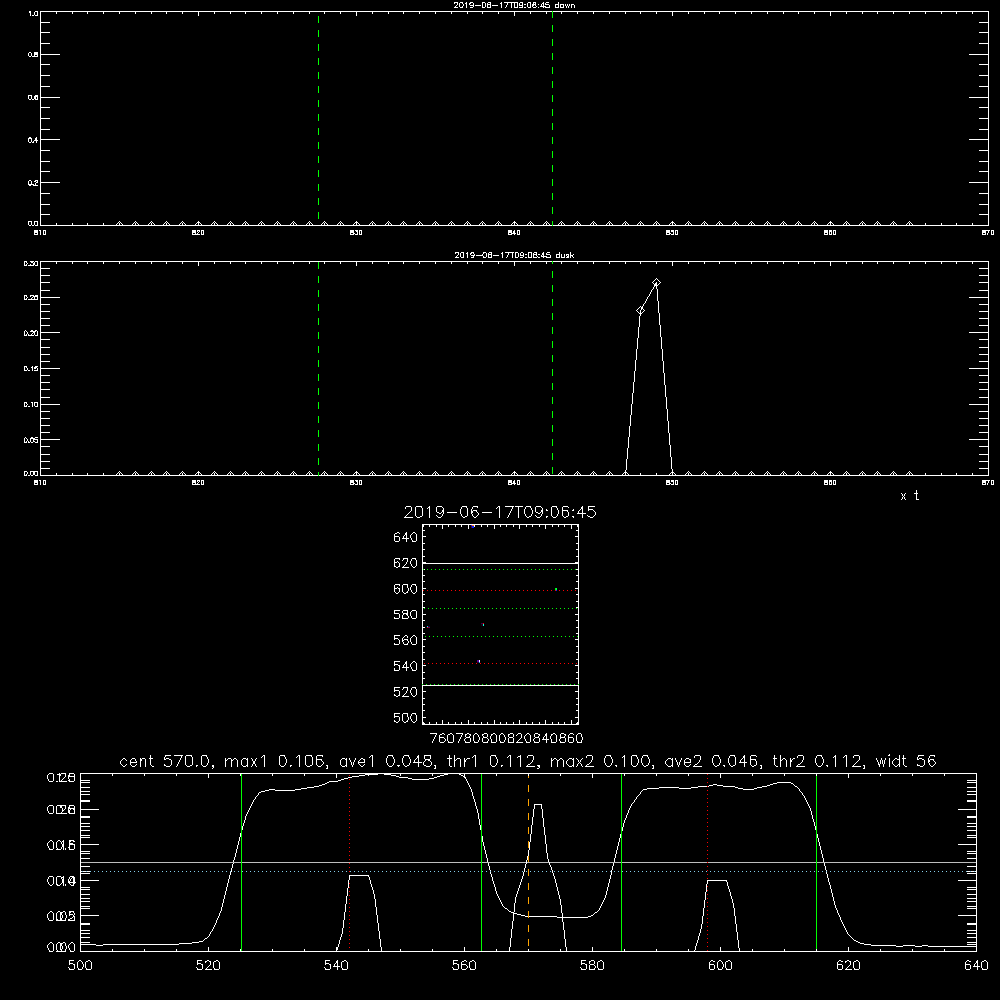Viewport: 1000px width, 1000px height.
Task: Click the orange dashed center line at 570
Action: [528, 861]
